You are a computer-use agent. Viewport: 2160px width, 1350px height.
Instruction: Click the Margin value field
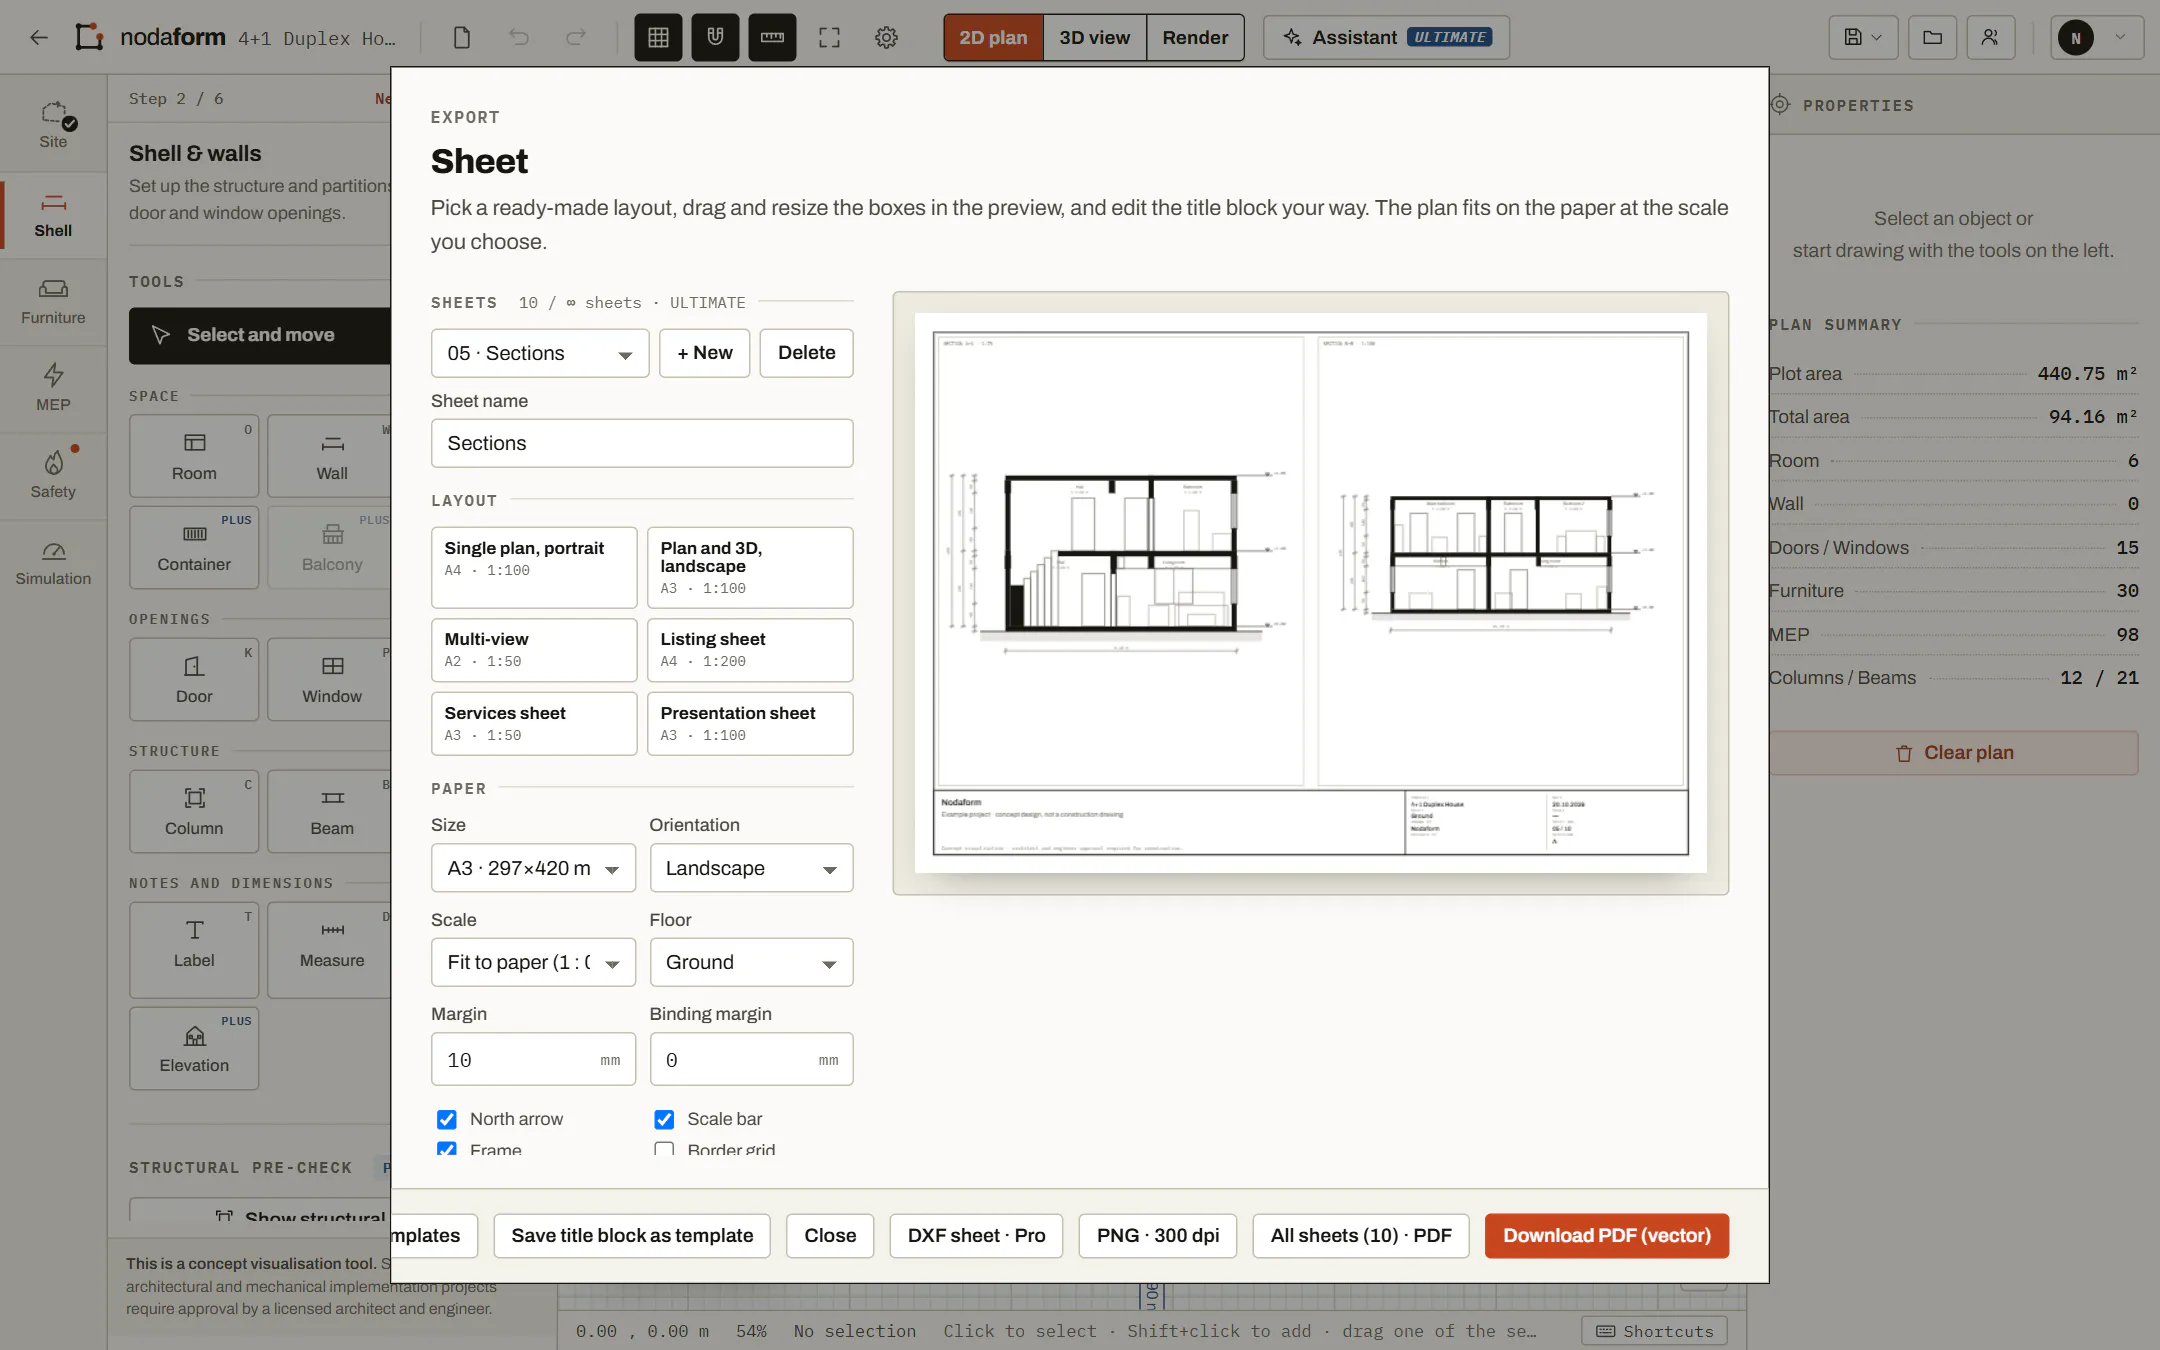tap(533, 1059)
